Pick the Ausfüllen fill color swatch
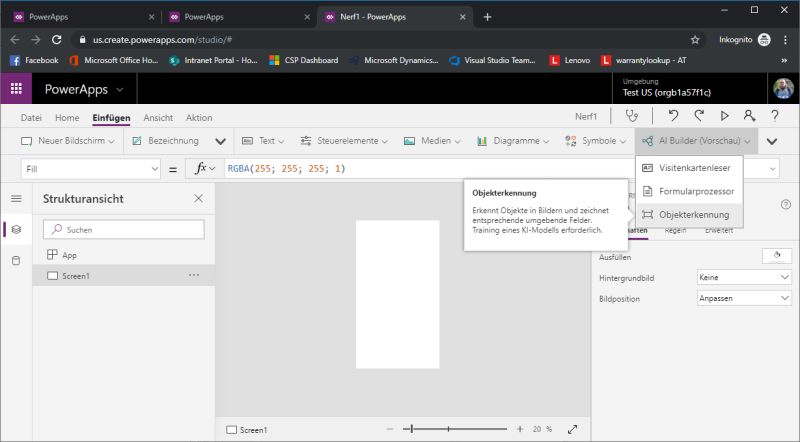 (x=776, y=256)
